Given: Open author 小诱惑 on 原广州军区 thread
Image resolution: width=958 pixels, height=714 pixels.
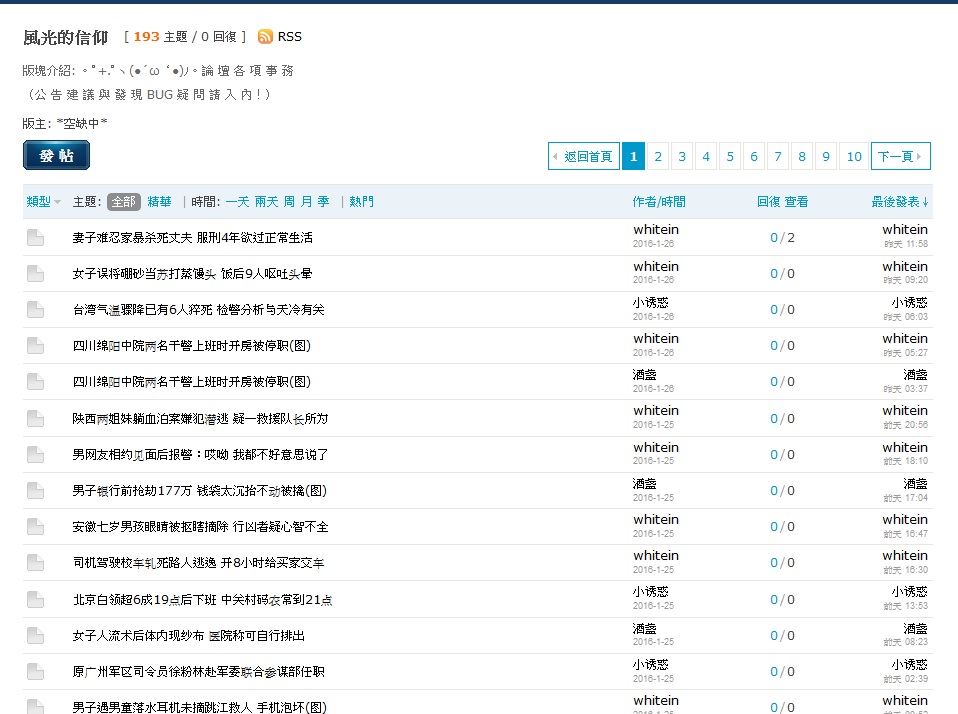Looking at the screenshot, I should point(650,664).
